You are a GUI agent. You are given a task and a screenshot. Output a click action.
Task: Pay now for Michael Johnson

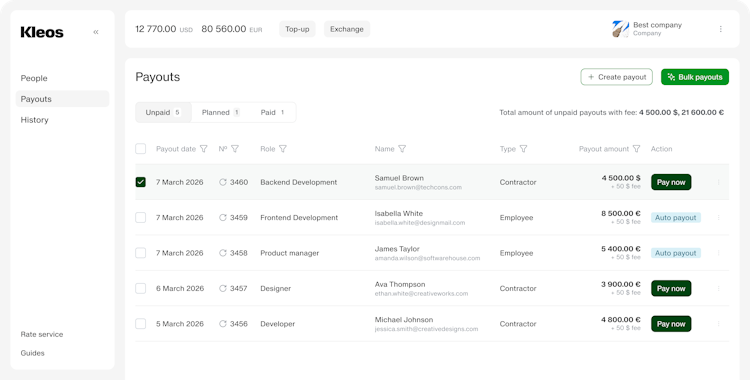pos(671,324)
